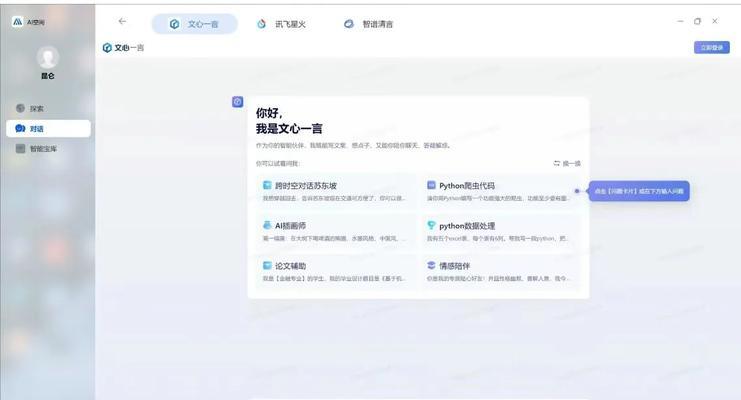741x400 pixels.
Task: Switch to the 智谱清言 tab
Action: (x=368, y=24)
